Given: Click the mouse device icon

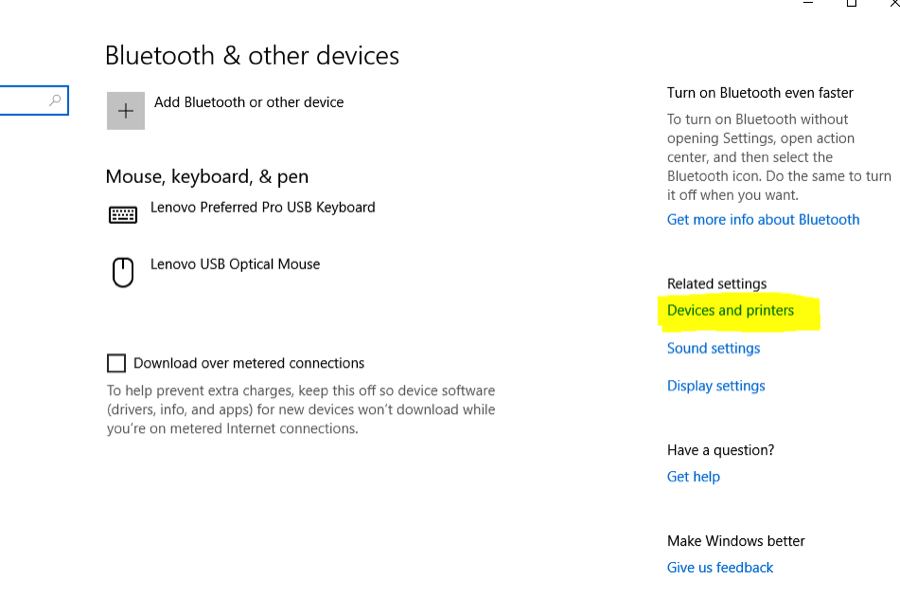Looking at the screenshot, I should pos(123,272).
